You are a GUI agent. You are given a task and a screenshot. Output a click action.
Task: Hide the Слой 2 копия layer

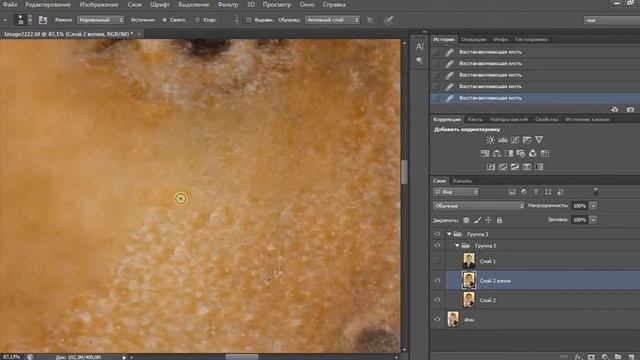[437, 280]
